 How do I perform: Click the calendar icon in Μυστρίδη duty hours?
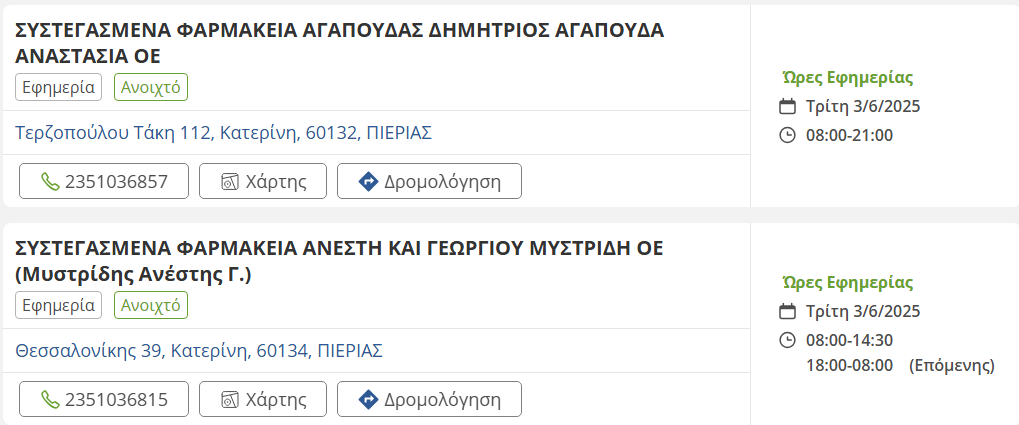[x=787, y=311]
